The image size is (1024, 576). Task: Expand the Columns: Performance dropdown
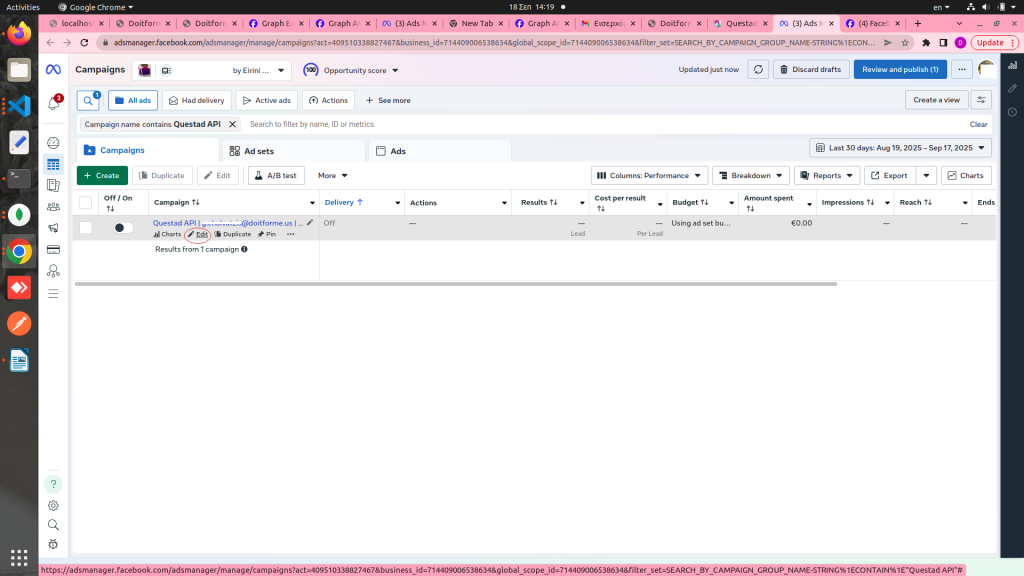pyautogui.click(x=650, y=175)
